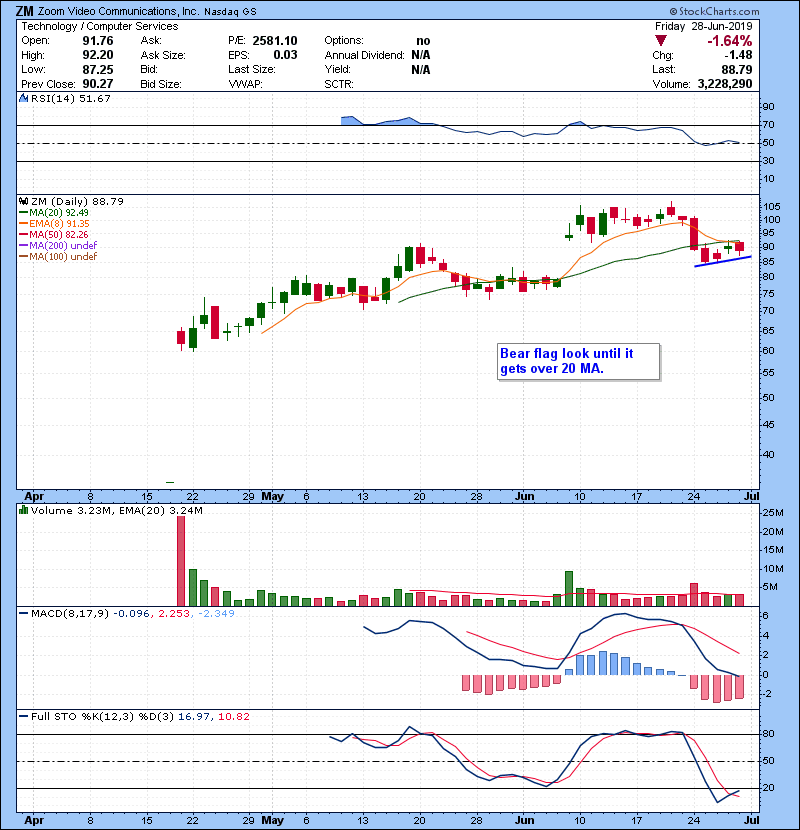800x830 pixels.
Task: Click the Volume 3.23M, EMA(20) 3.24M label
Action: pyautogui.click(x=116, y=511)
